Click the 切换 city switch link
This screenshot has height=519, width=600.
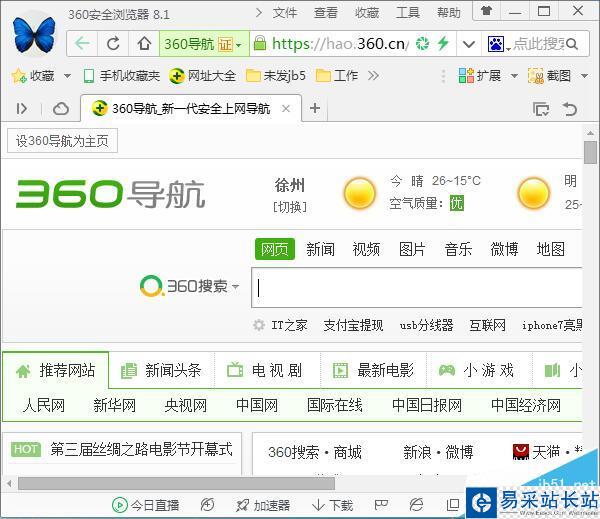point(290,207)
